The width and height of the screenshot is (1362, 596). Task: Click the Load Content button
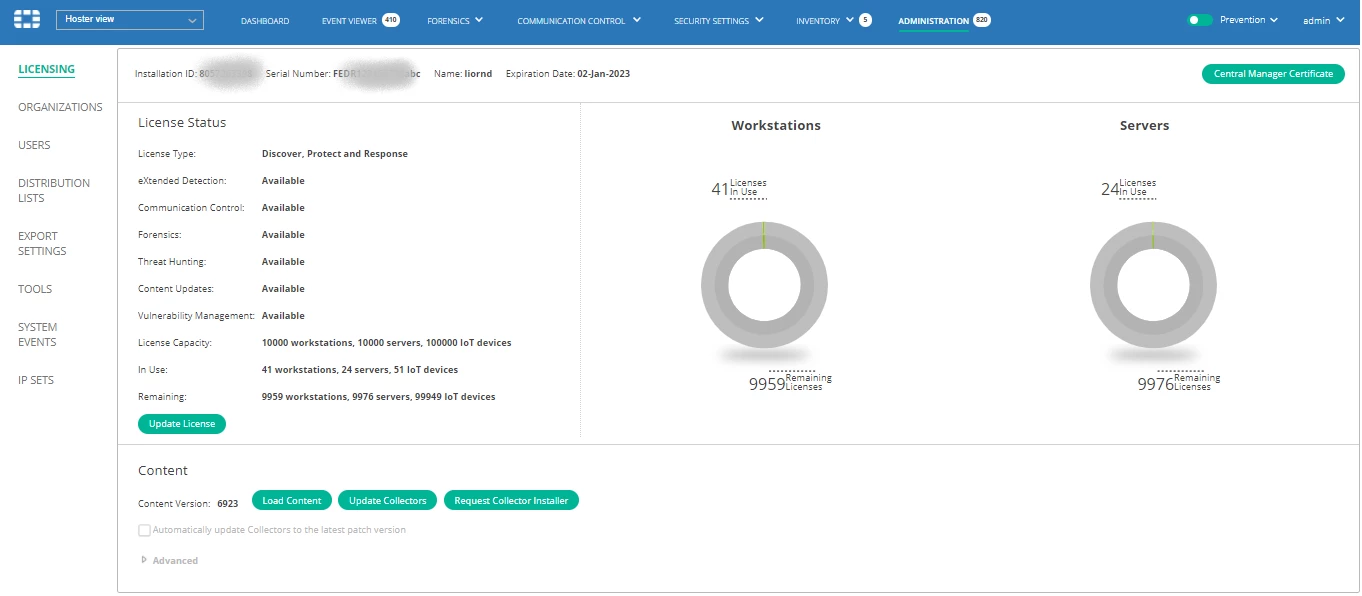point(292,501)
